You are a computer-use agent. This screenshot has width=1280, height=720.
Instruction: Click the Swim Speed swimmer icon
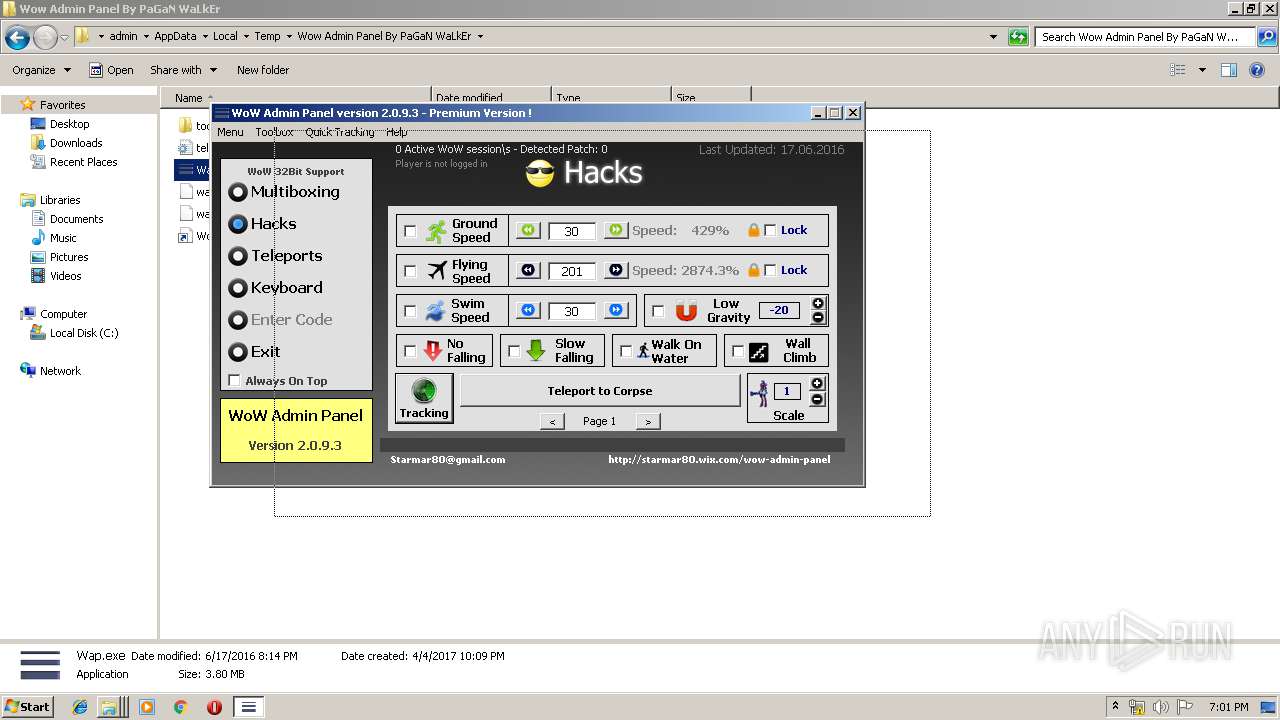(x=436, y=311)
